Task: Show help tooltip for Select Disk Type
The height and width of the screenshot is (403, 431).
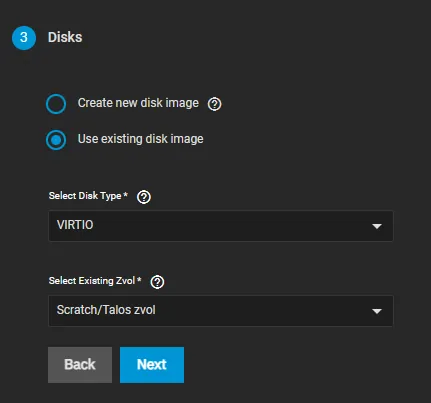Action: (x=144, y=197)
